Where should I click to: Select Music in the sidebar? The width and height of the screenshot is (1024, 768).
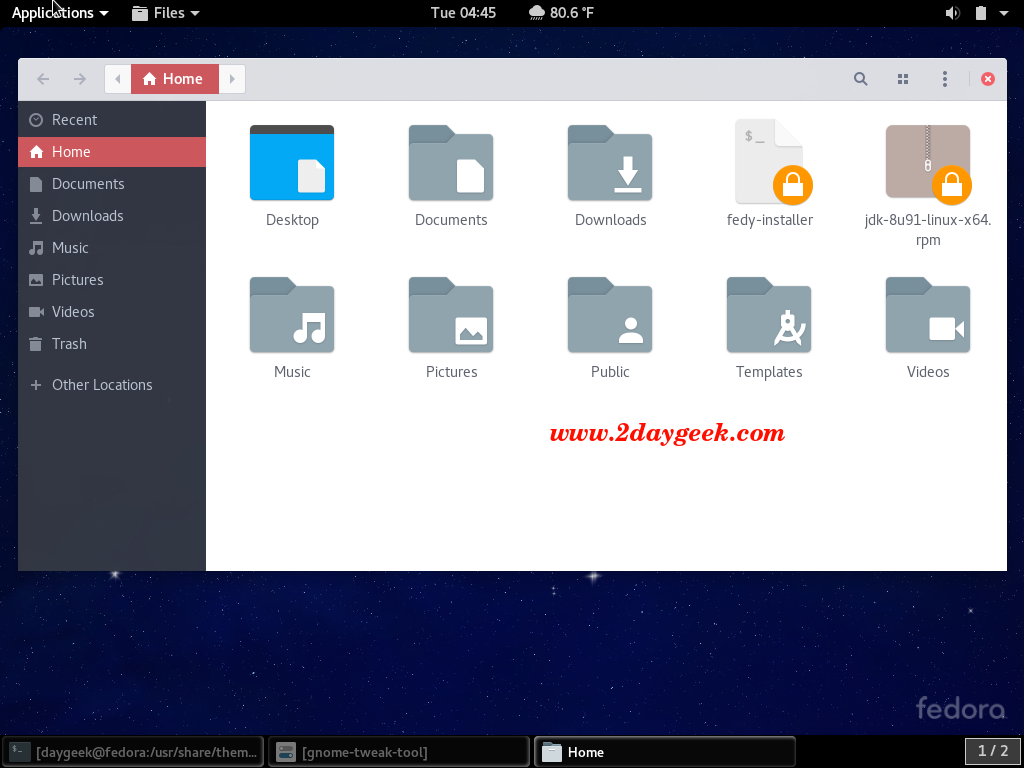click(112, 248)
